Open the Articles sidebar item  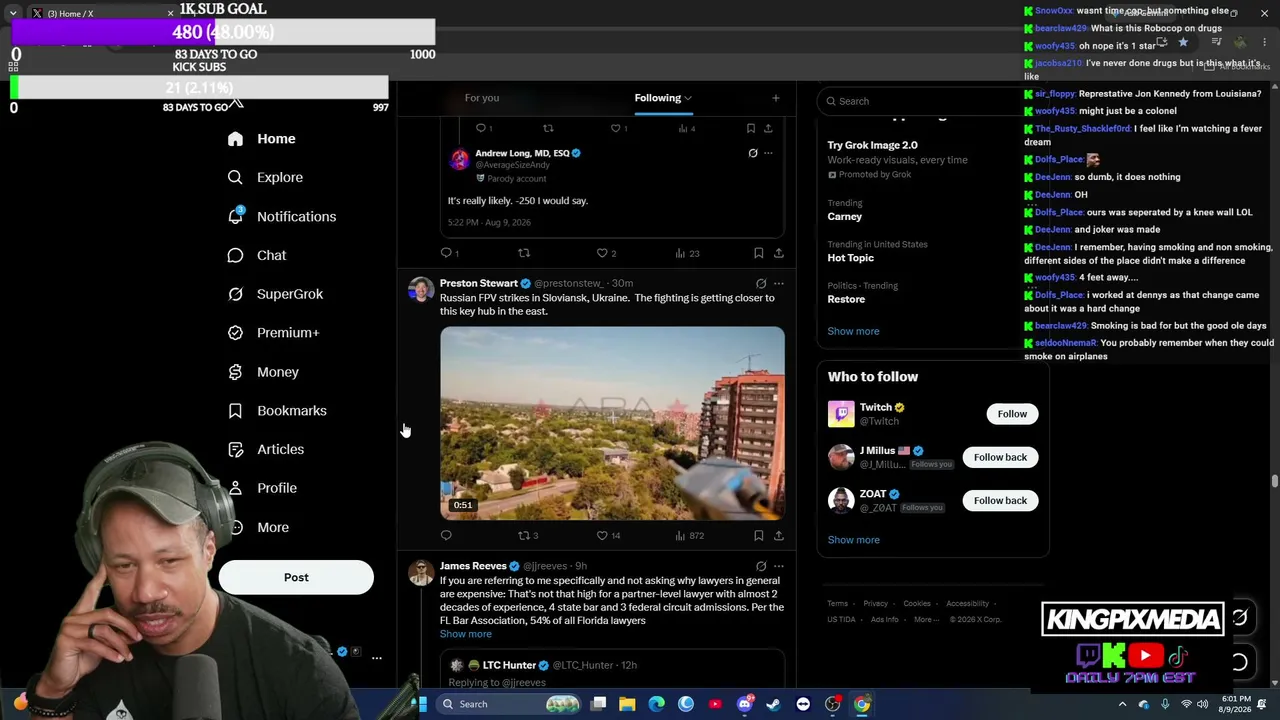[266, 449]
